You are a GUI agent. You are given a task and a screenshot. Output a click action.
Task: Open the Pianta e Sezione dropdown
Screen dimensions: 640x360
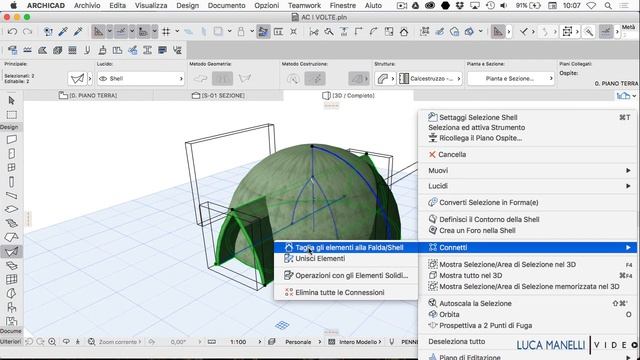[x=510, y=78]
